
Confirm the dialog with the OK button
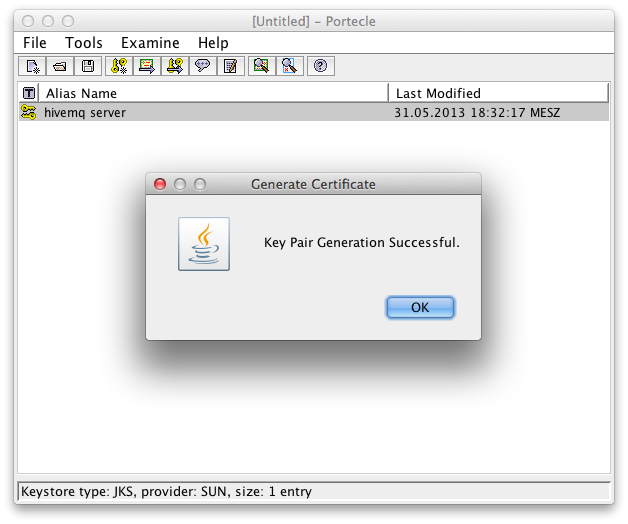[420, 307]
